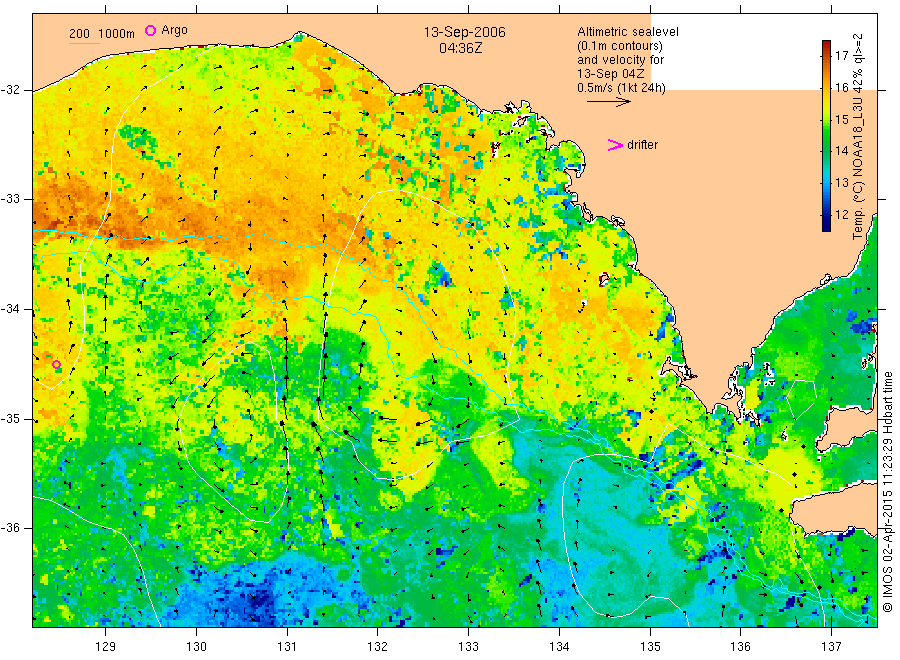
Task: Click the '131' longitude axis label
Action: pyautogui.click(x=287, y=647)
